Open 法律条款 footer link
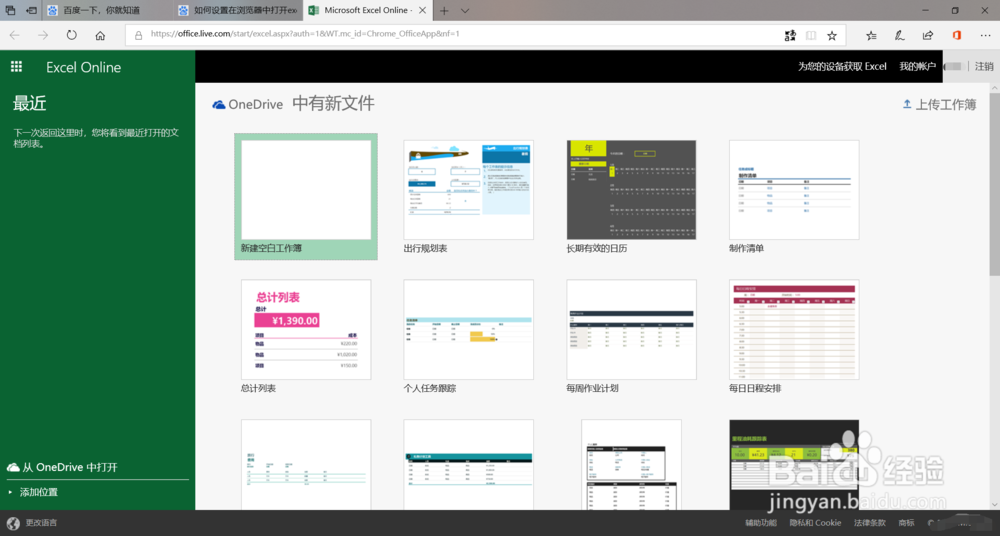Image resolution: width=1000 pixels, height=536 pixels. tap(870, 523)
